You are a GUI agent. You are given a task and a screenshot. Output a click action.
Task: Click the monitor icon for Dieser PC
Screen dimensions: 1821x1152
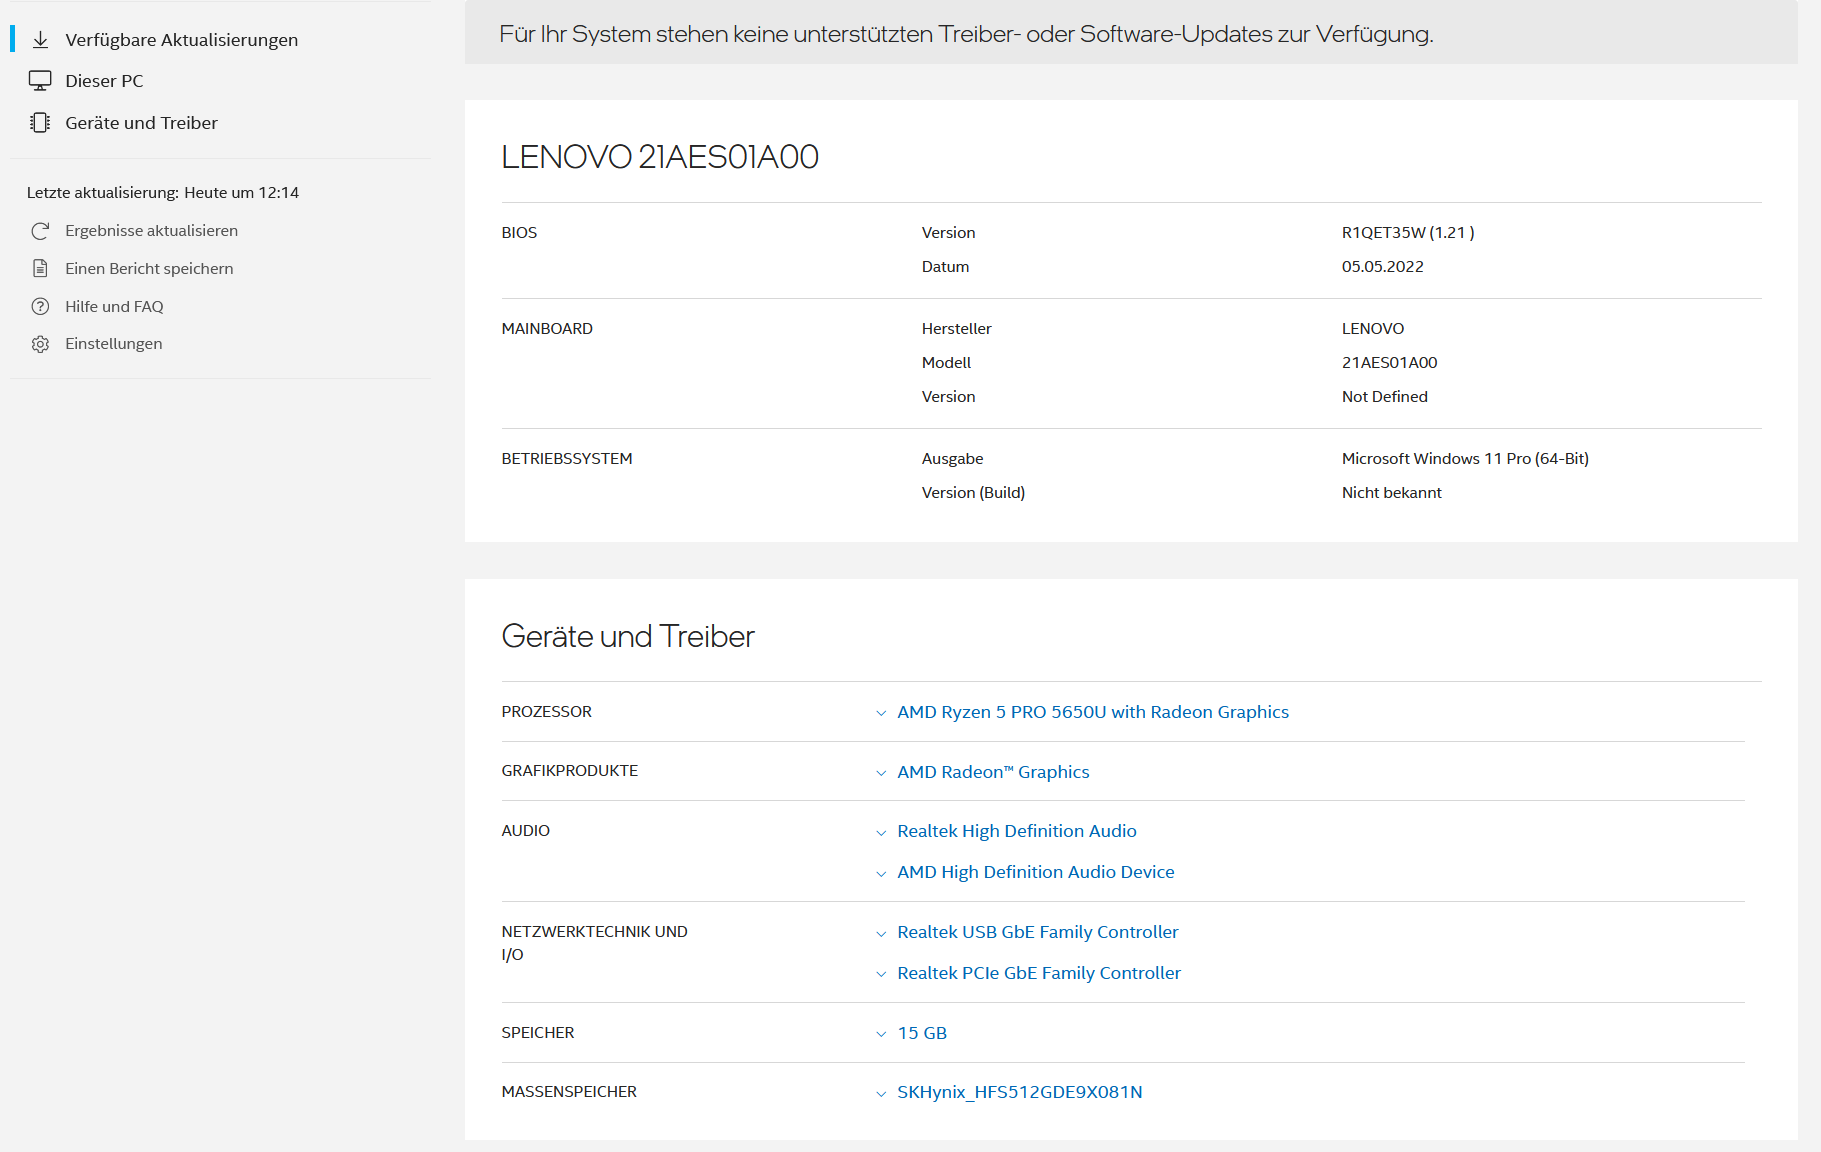click(40, 81)
